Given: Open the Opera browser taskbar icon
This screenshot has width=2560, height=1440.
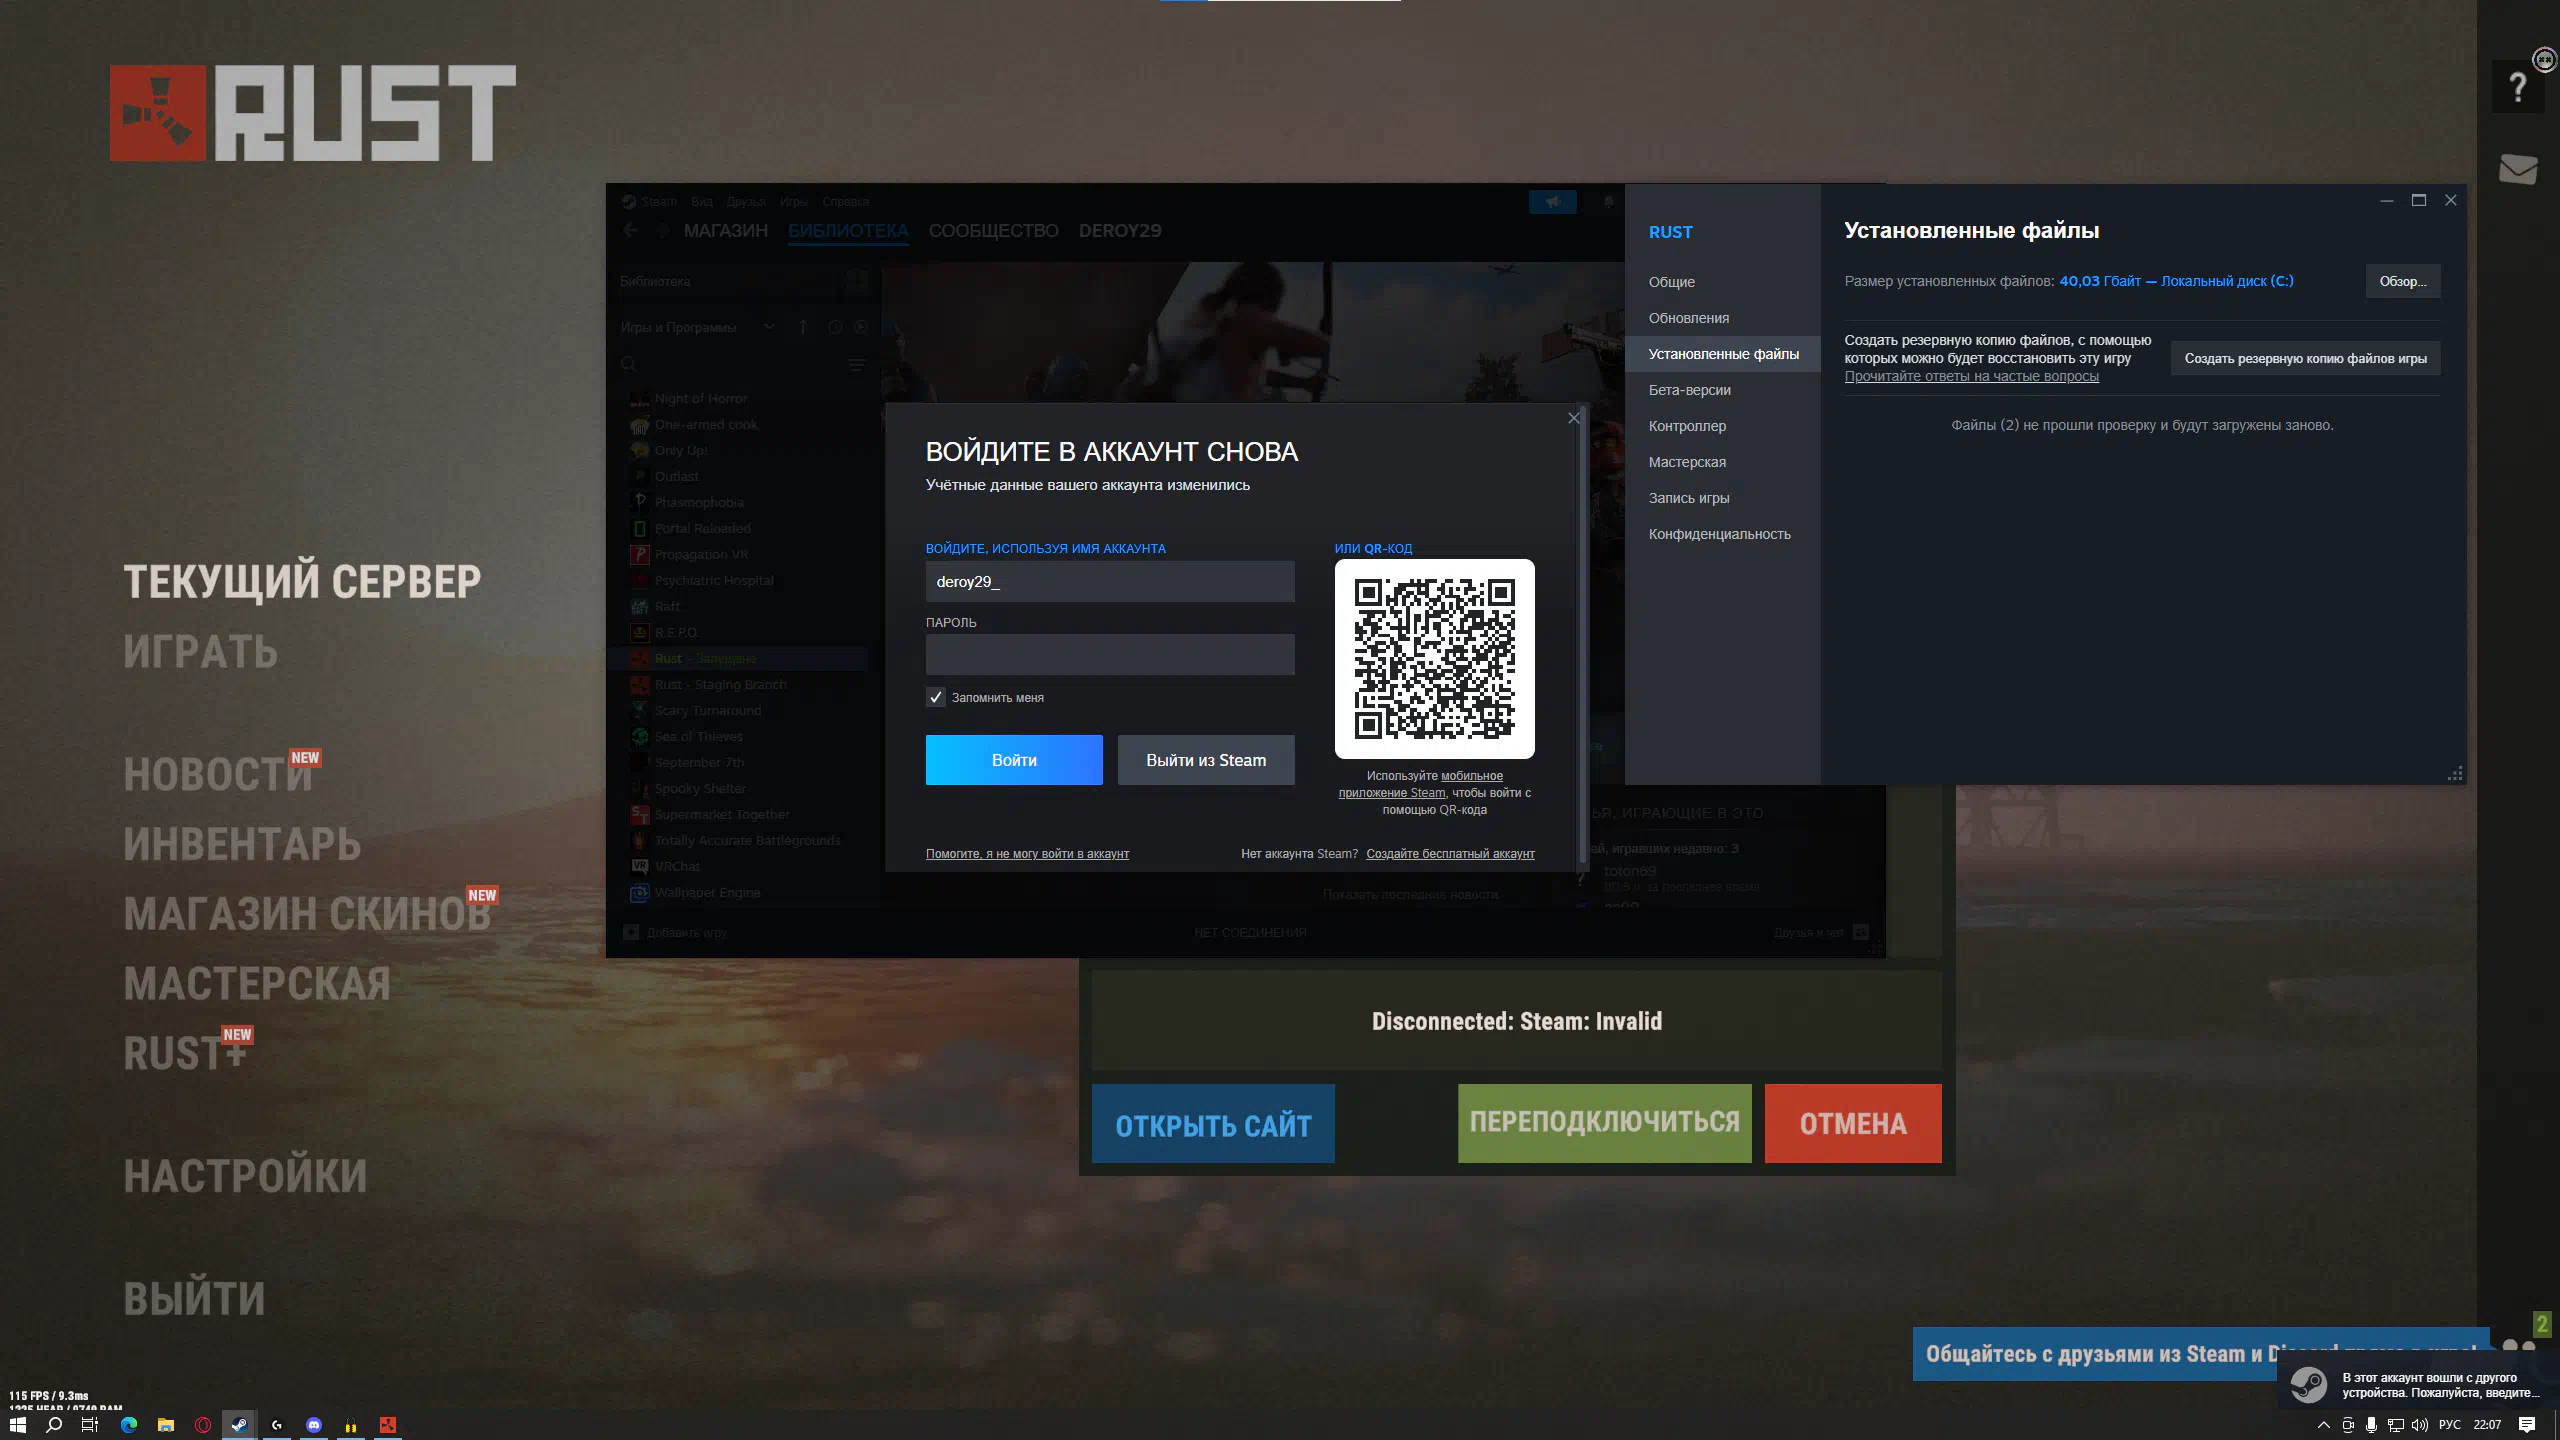Looking at the screenshot, I should [203, 1425].
